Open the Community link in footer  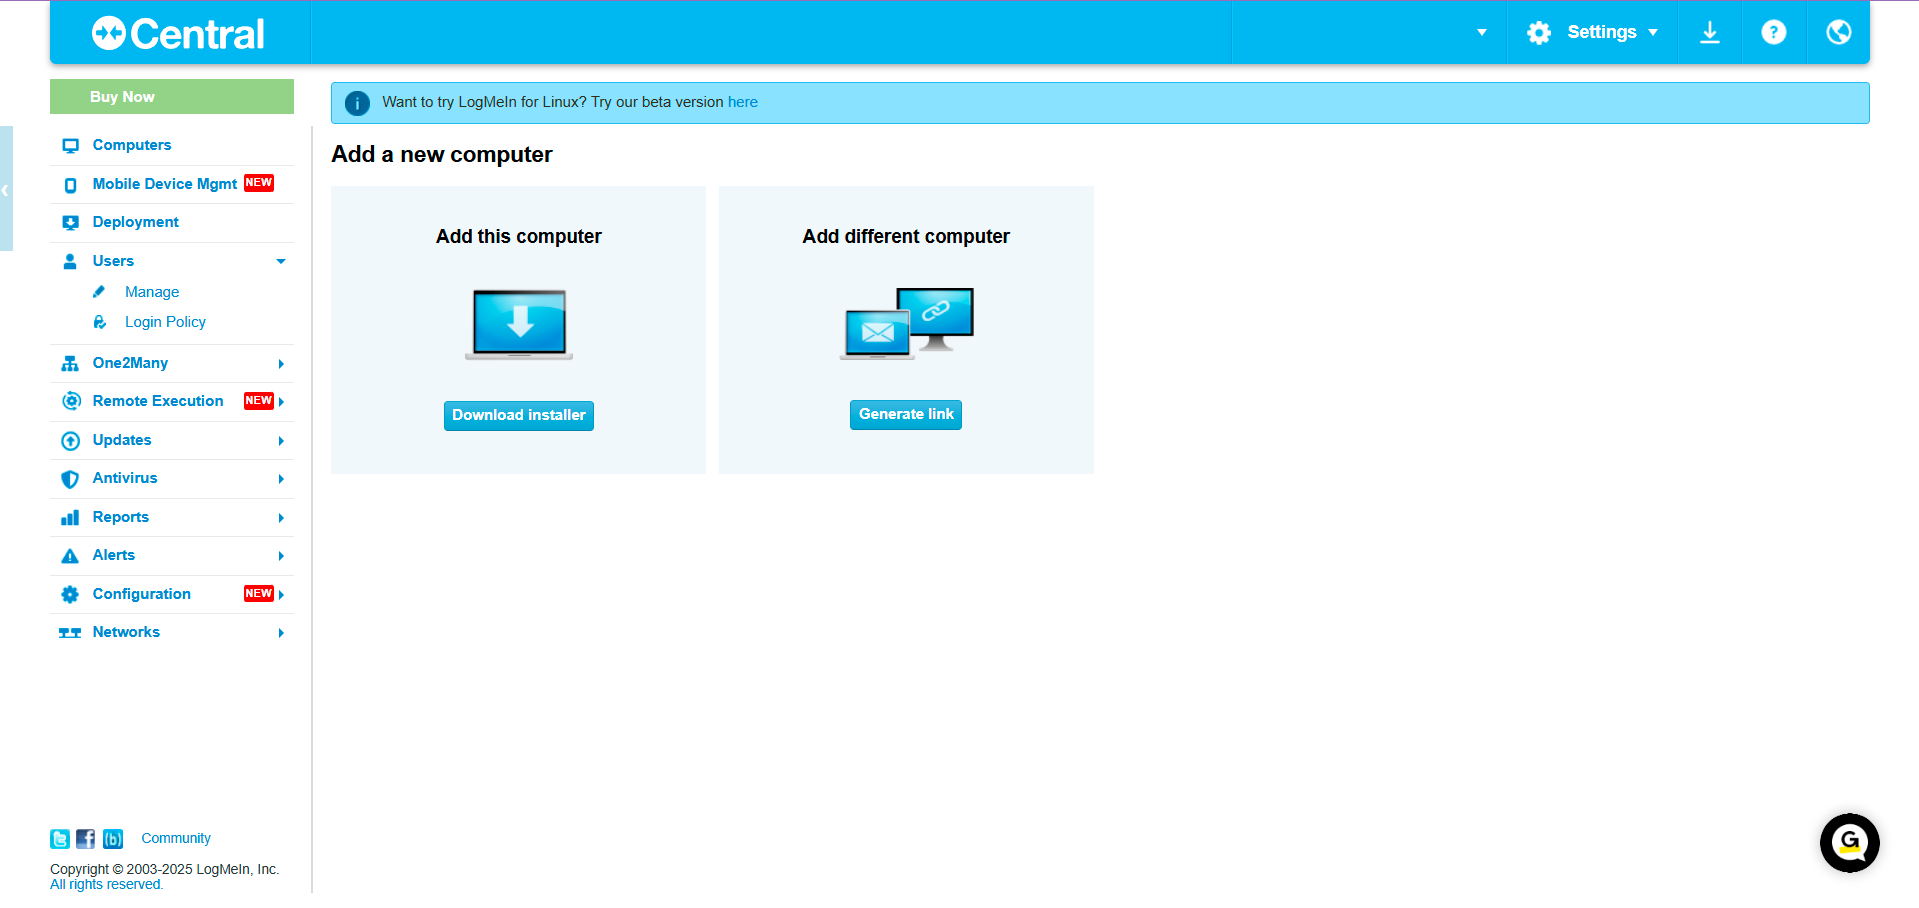pyautogui.click(x=176, y=838)
